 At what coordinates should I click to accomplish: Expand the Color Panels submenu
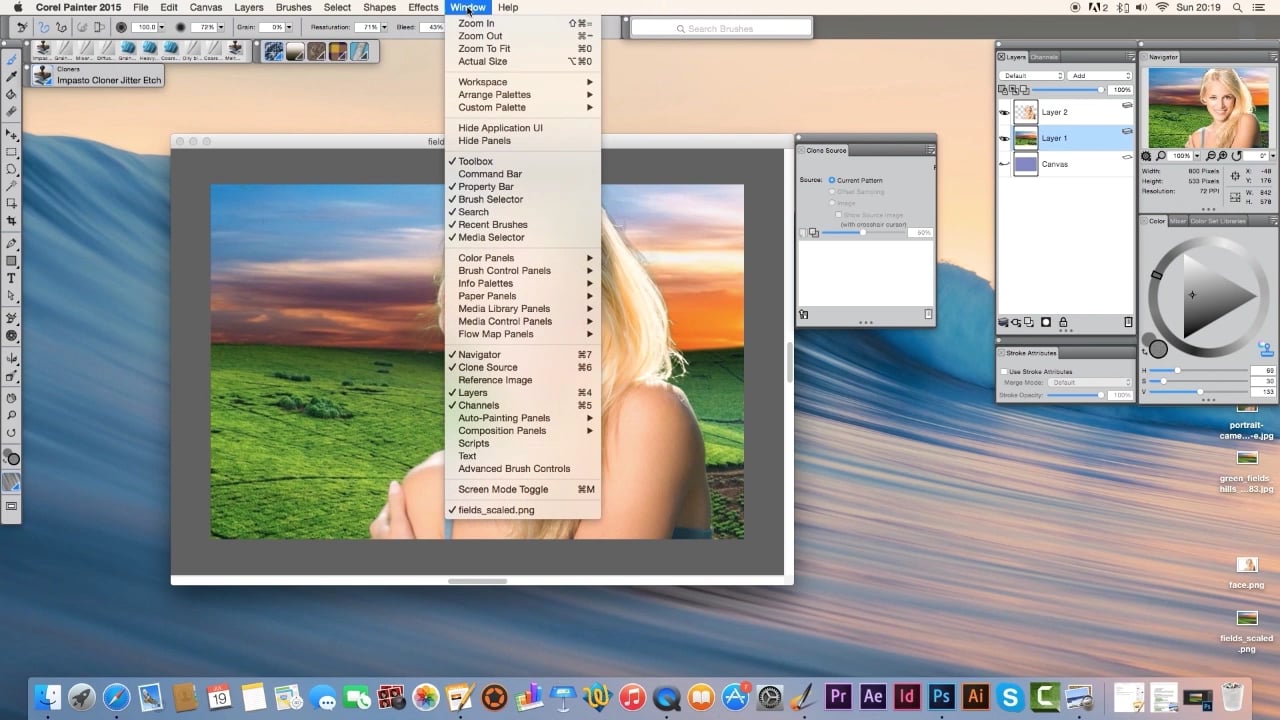[523, 258]
